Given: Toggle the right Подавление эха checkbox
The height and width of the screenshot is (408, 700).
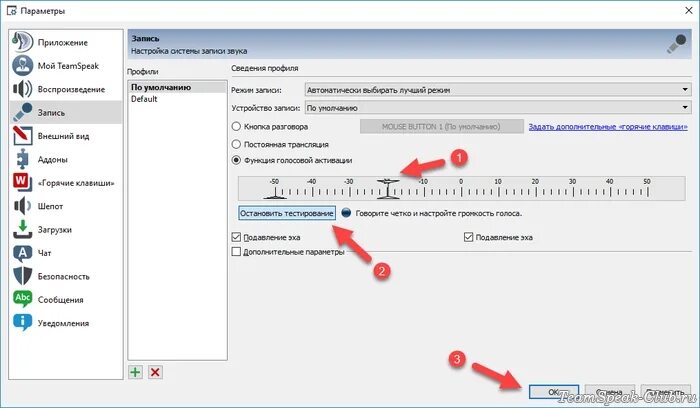Looking at the screenshot, I should coord(468,237).
